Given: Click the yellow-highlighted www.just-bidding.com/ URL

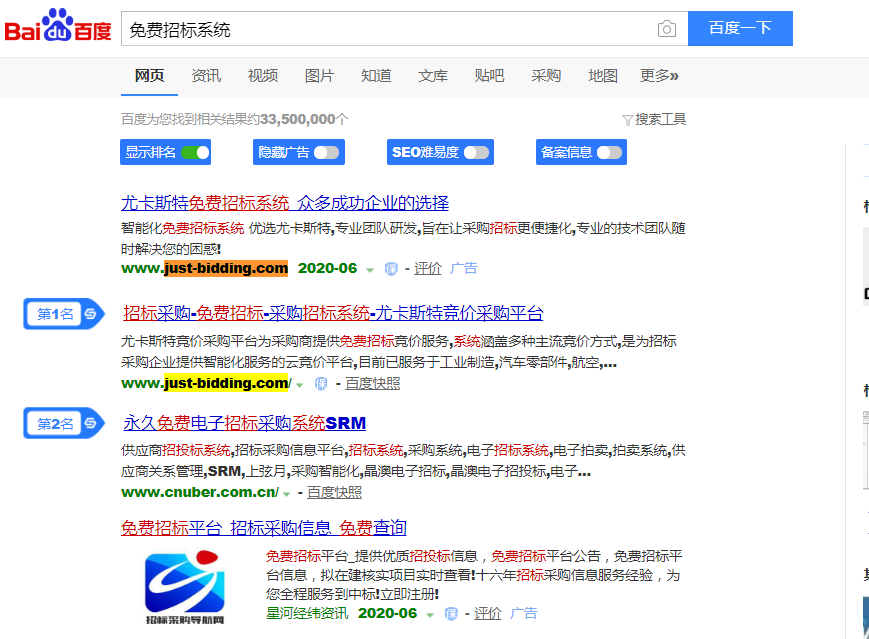Looking at the screenshot, I should click(x=207, y=384).
